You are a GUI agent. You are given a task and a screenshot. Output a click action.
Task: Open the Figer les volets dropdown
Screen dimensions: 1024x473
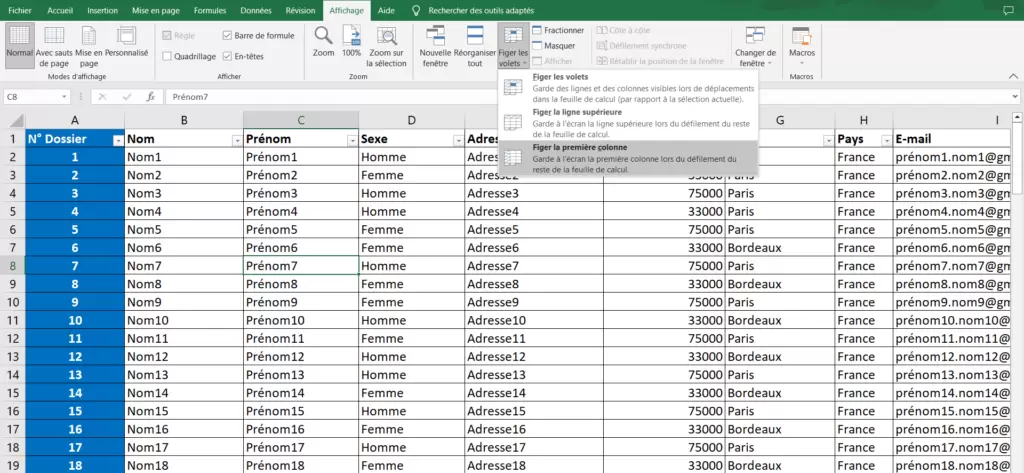click(513, 46)
